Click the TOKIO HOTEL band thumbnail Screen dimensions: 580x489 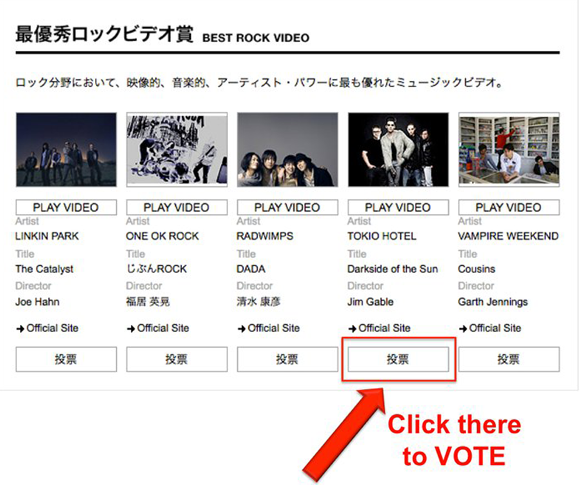398,150
